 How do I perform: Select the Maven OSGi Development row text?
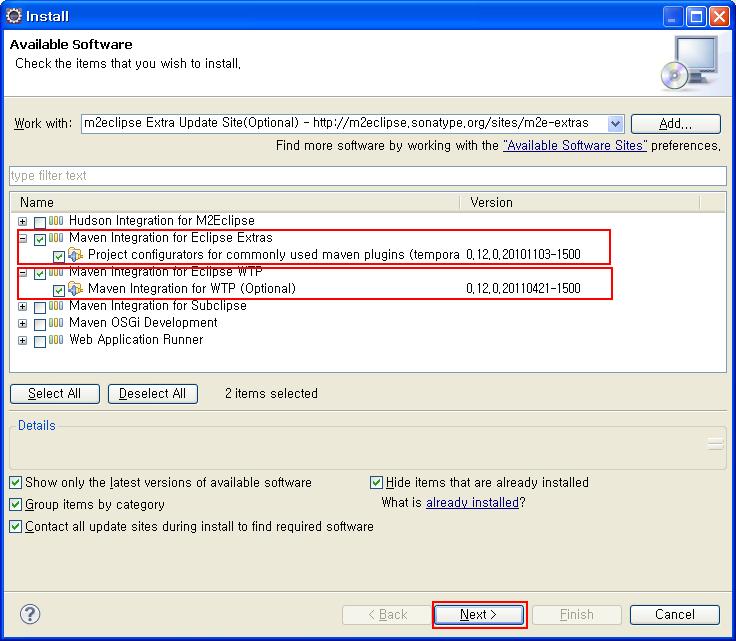[143, 322]
